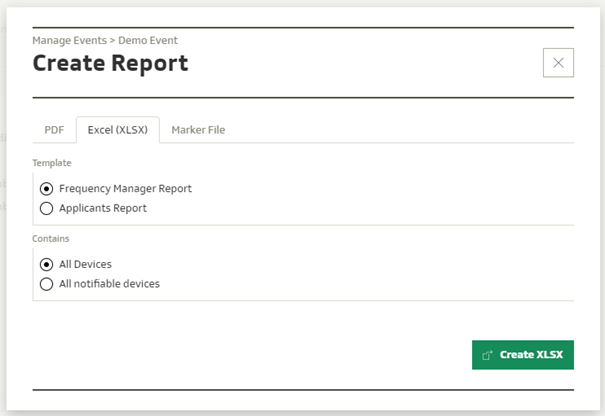Click the Create Report heading

110,64
